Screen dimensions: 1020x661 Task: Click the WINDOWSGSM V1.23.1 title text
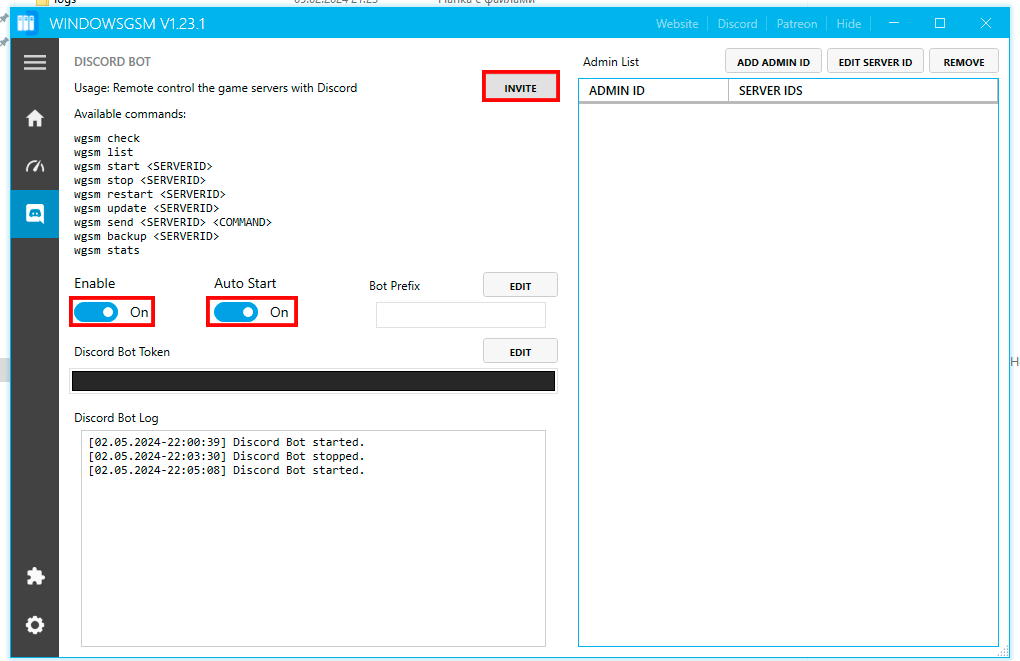coord(127,24)
